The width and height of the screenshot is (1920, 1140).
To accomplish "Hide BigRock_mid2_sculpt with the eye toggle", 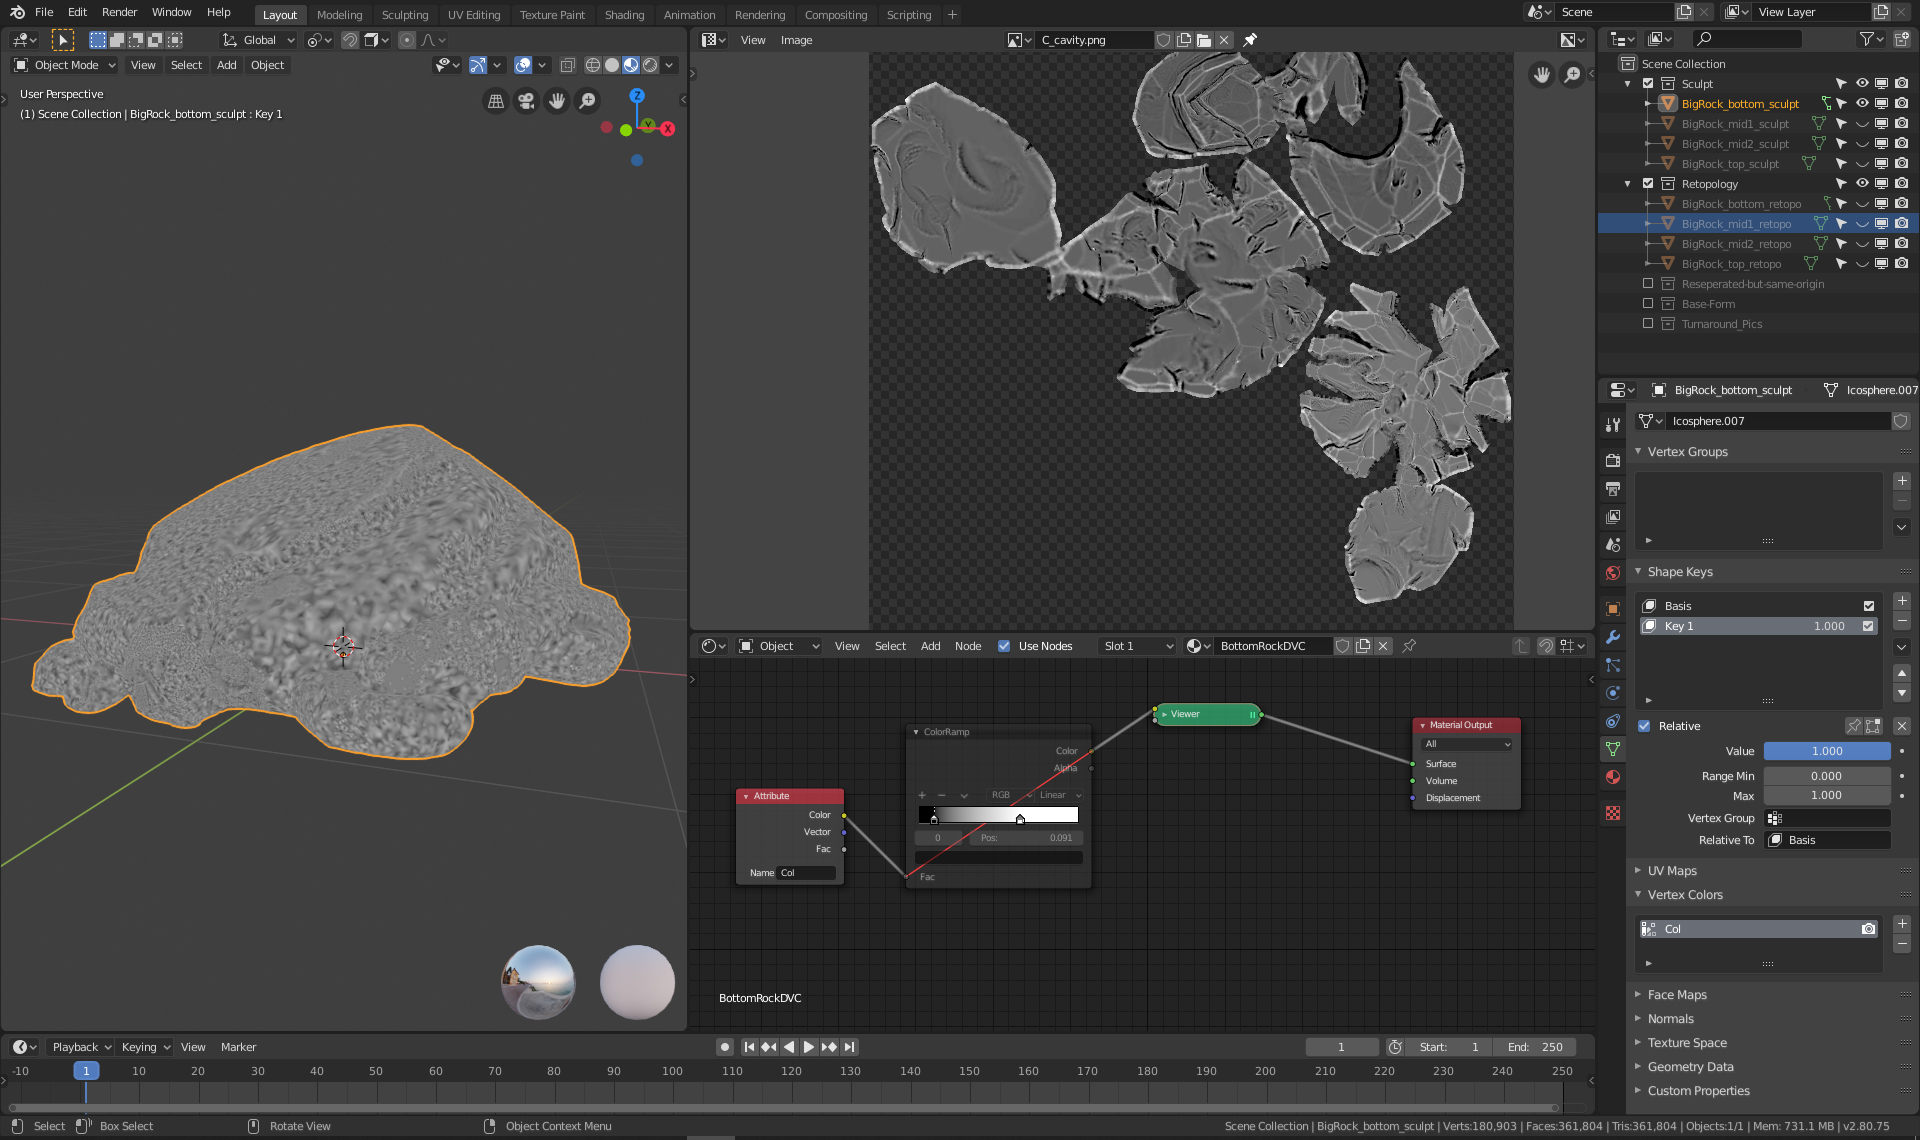I will [x=1862, y=143].
